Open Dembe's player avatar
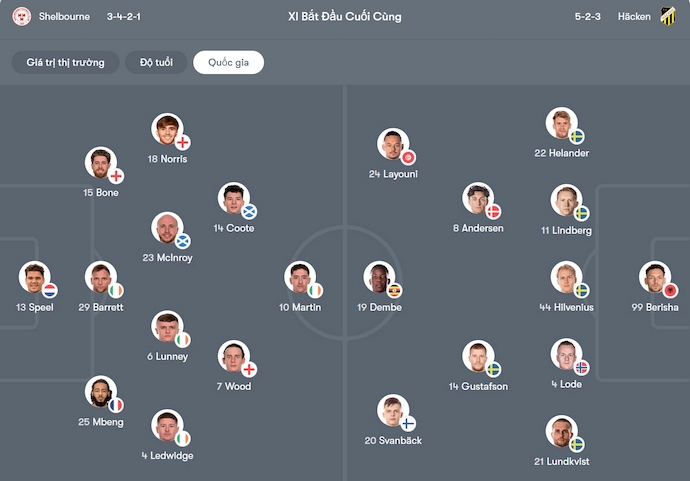The height and width of the screenshot is (481, 690). coord(379,278)
